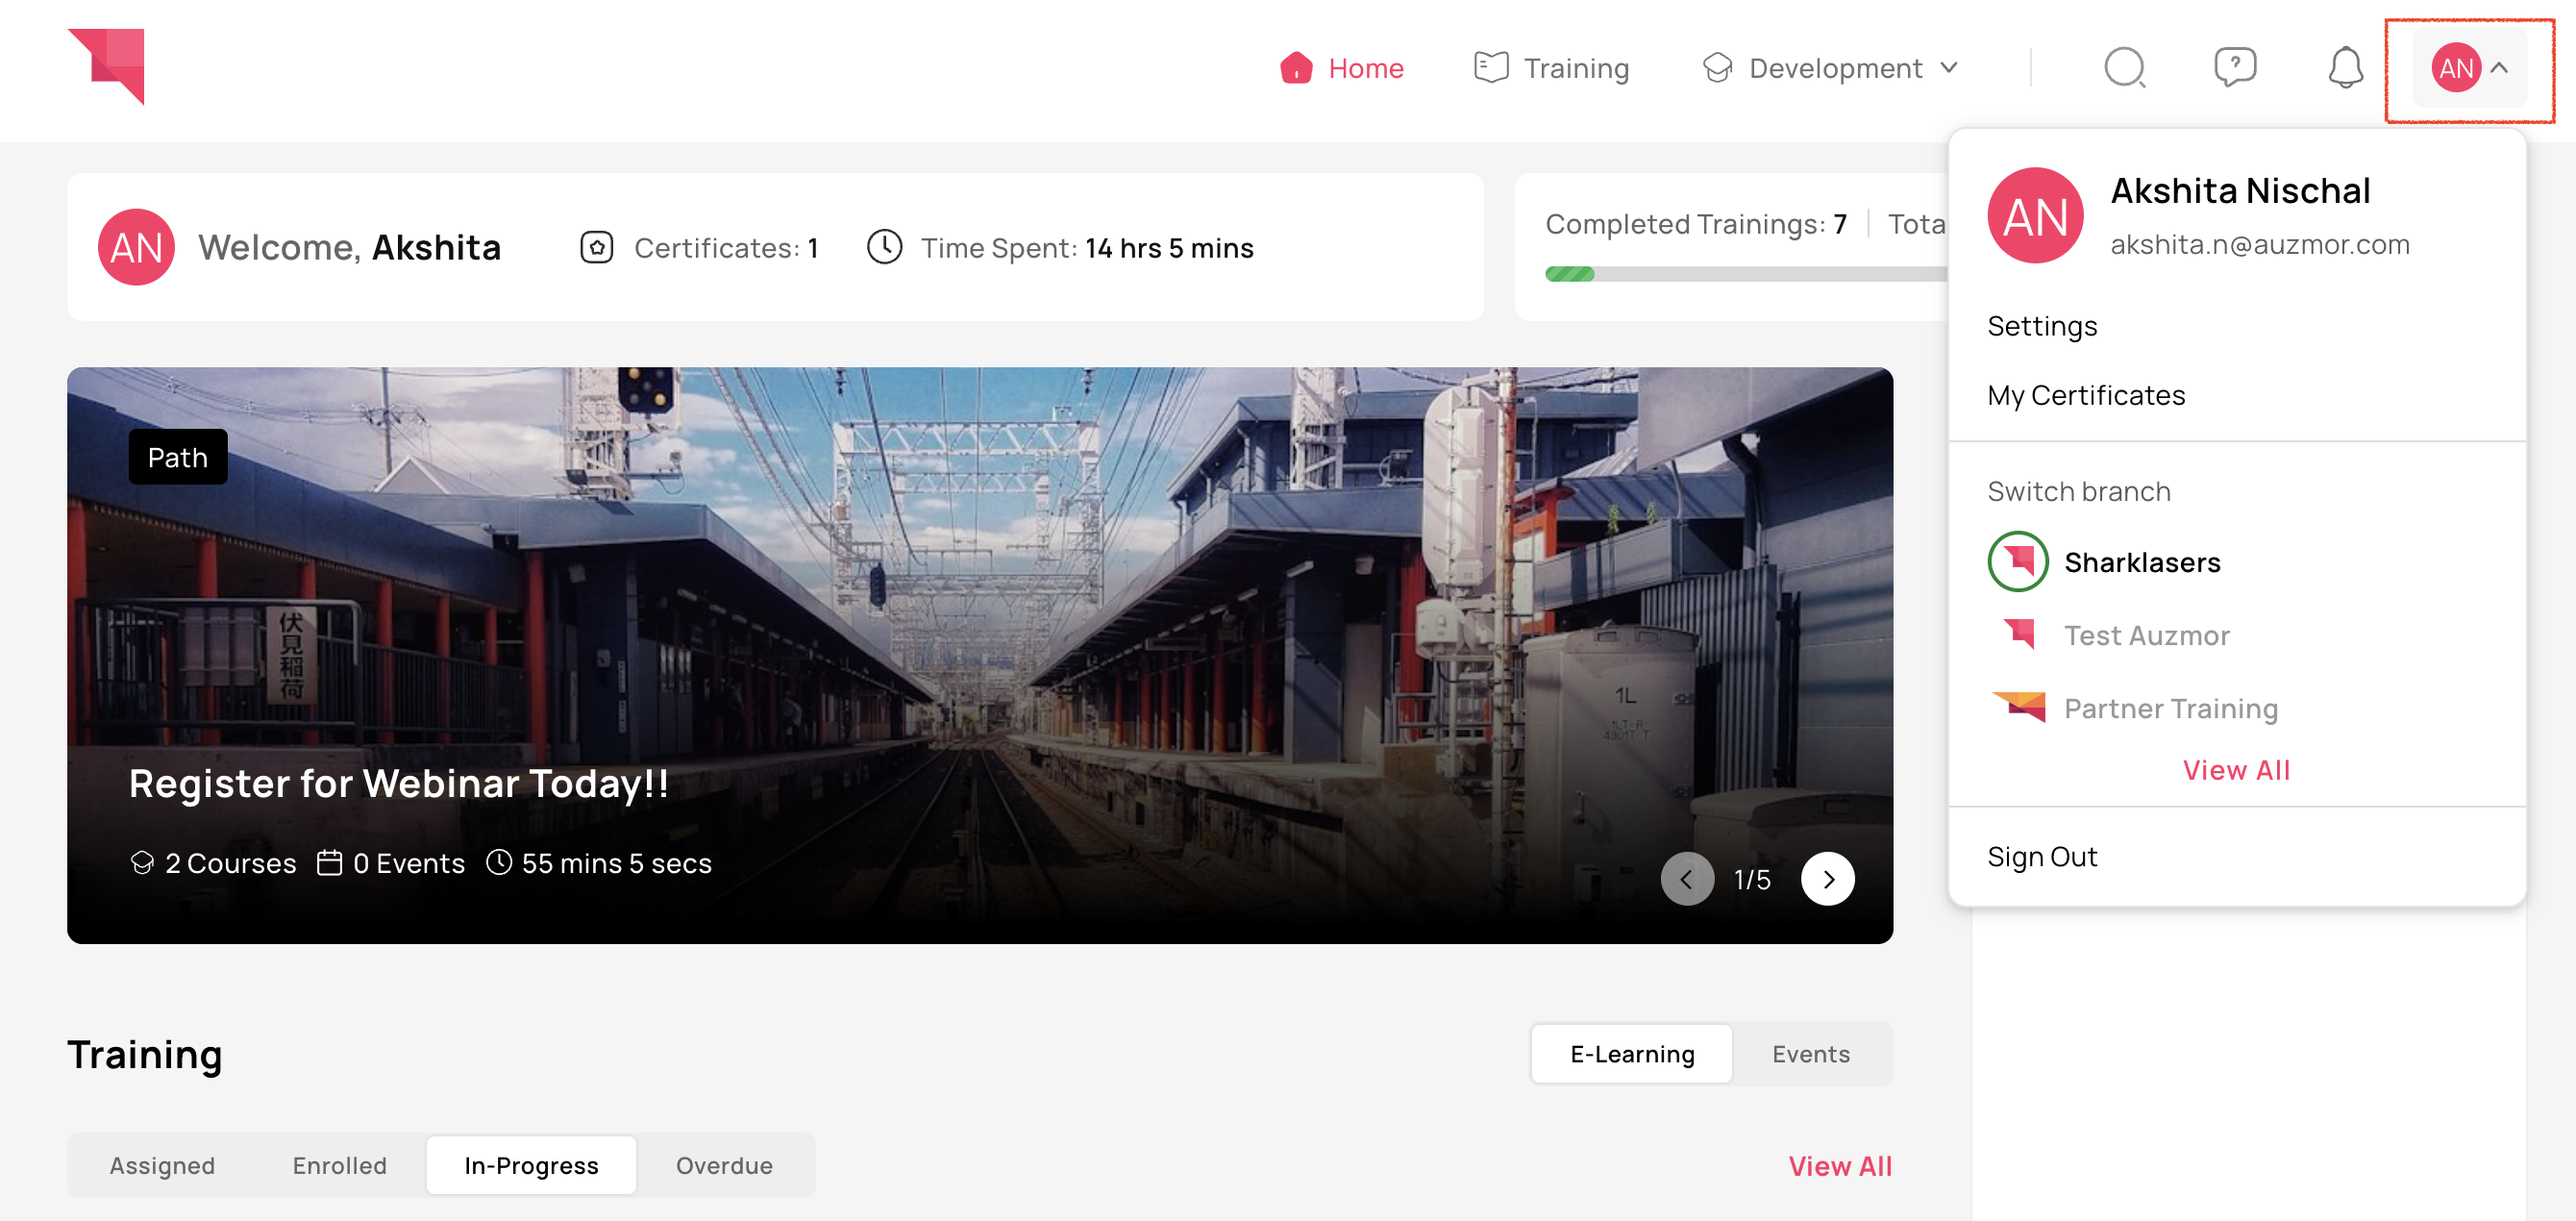Viewport: 2576px width, 1221px height.
Task: Open the notifications bell
Action: click(x=2345, y=68)
